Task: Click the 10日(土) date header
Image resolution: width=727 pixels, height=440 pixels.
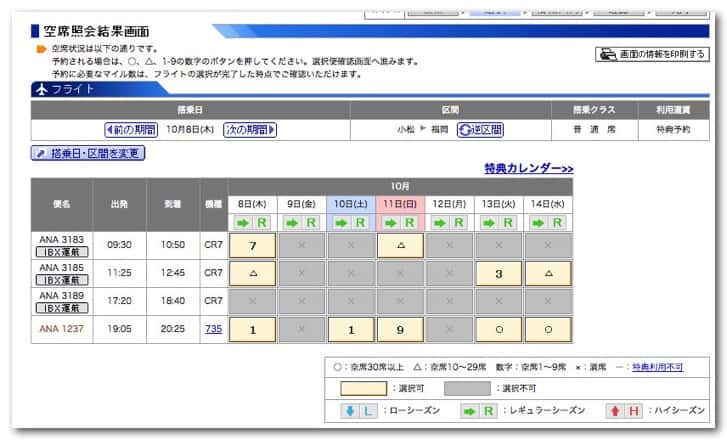Action: (x=351, y=204)
